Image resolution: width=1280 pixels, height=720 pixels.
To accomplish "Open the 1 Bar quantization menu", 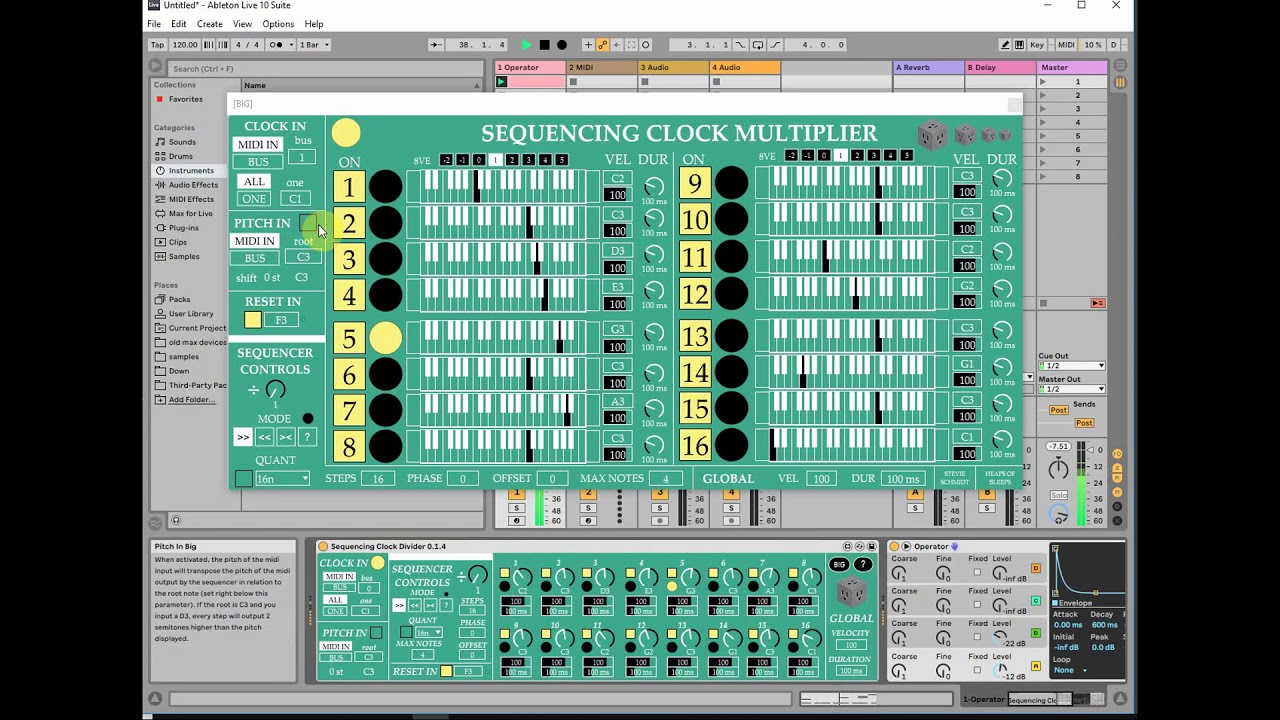I will (x=314, y=45).
